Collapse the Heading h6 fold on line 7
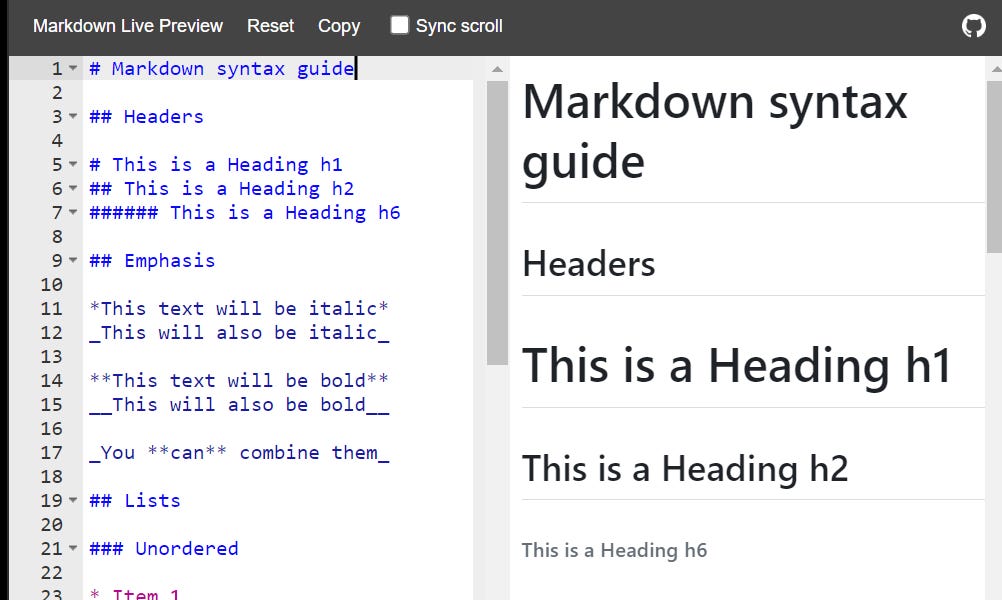 click(70, 212)
